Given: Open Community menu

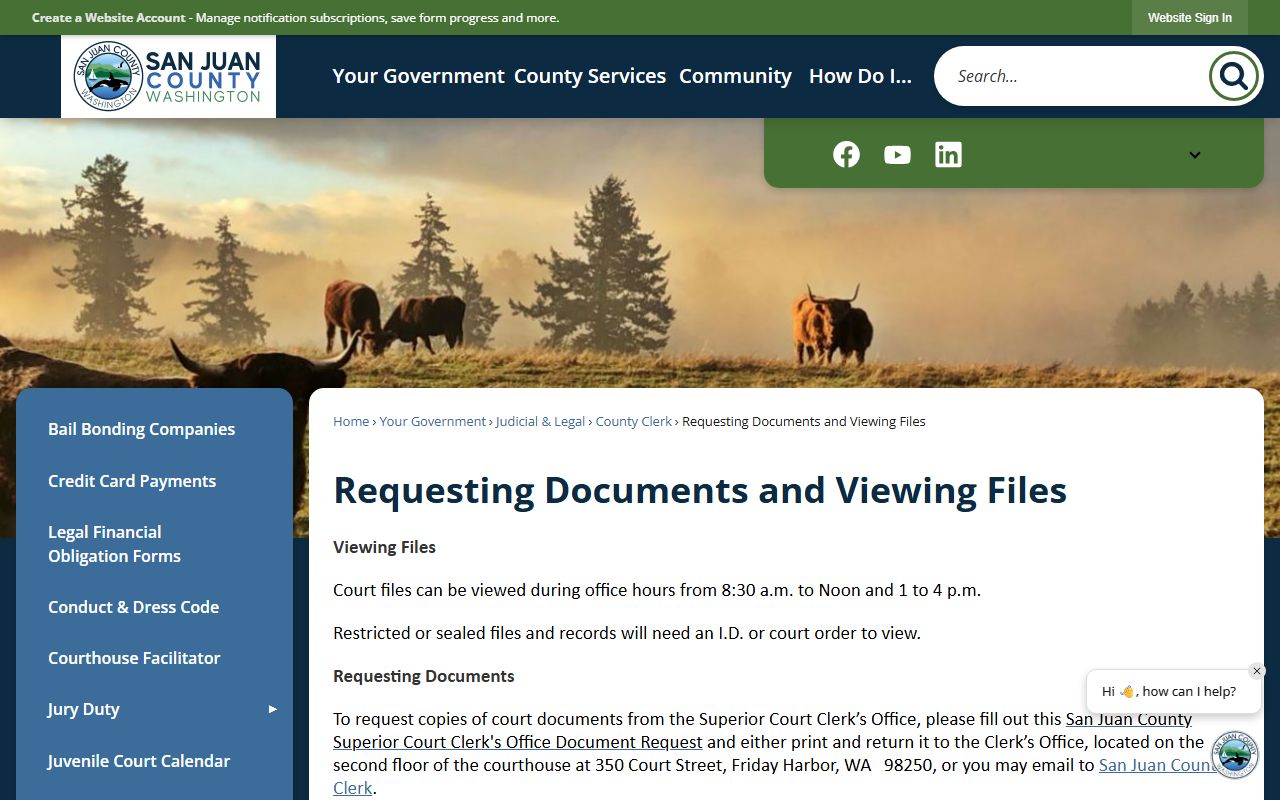Looking at the screenshot, I should (735, 76).
